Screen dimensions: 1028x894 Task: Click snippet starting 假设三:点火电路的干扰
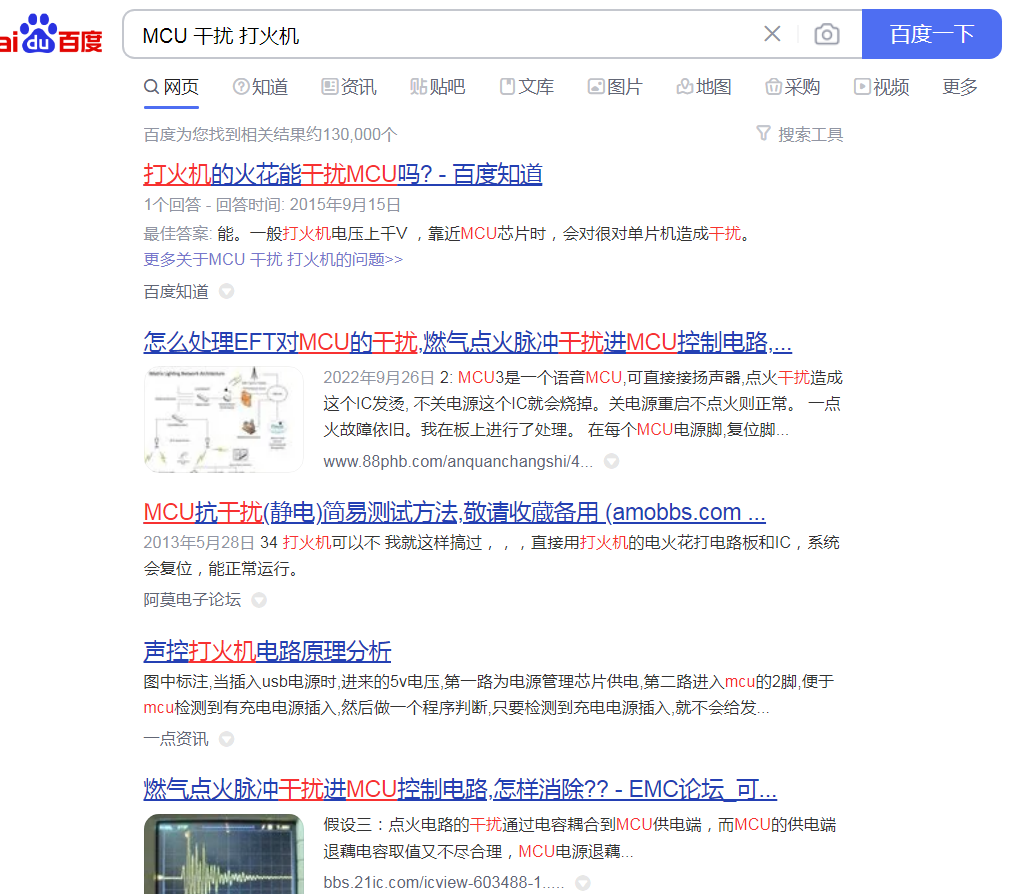tap(580, 838)
